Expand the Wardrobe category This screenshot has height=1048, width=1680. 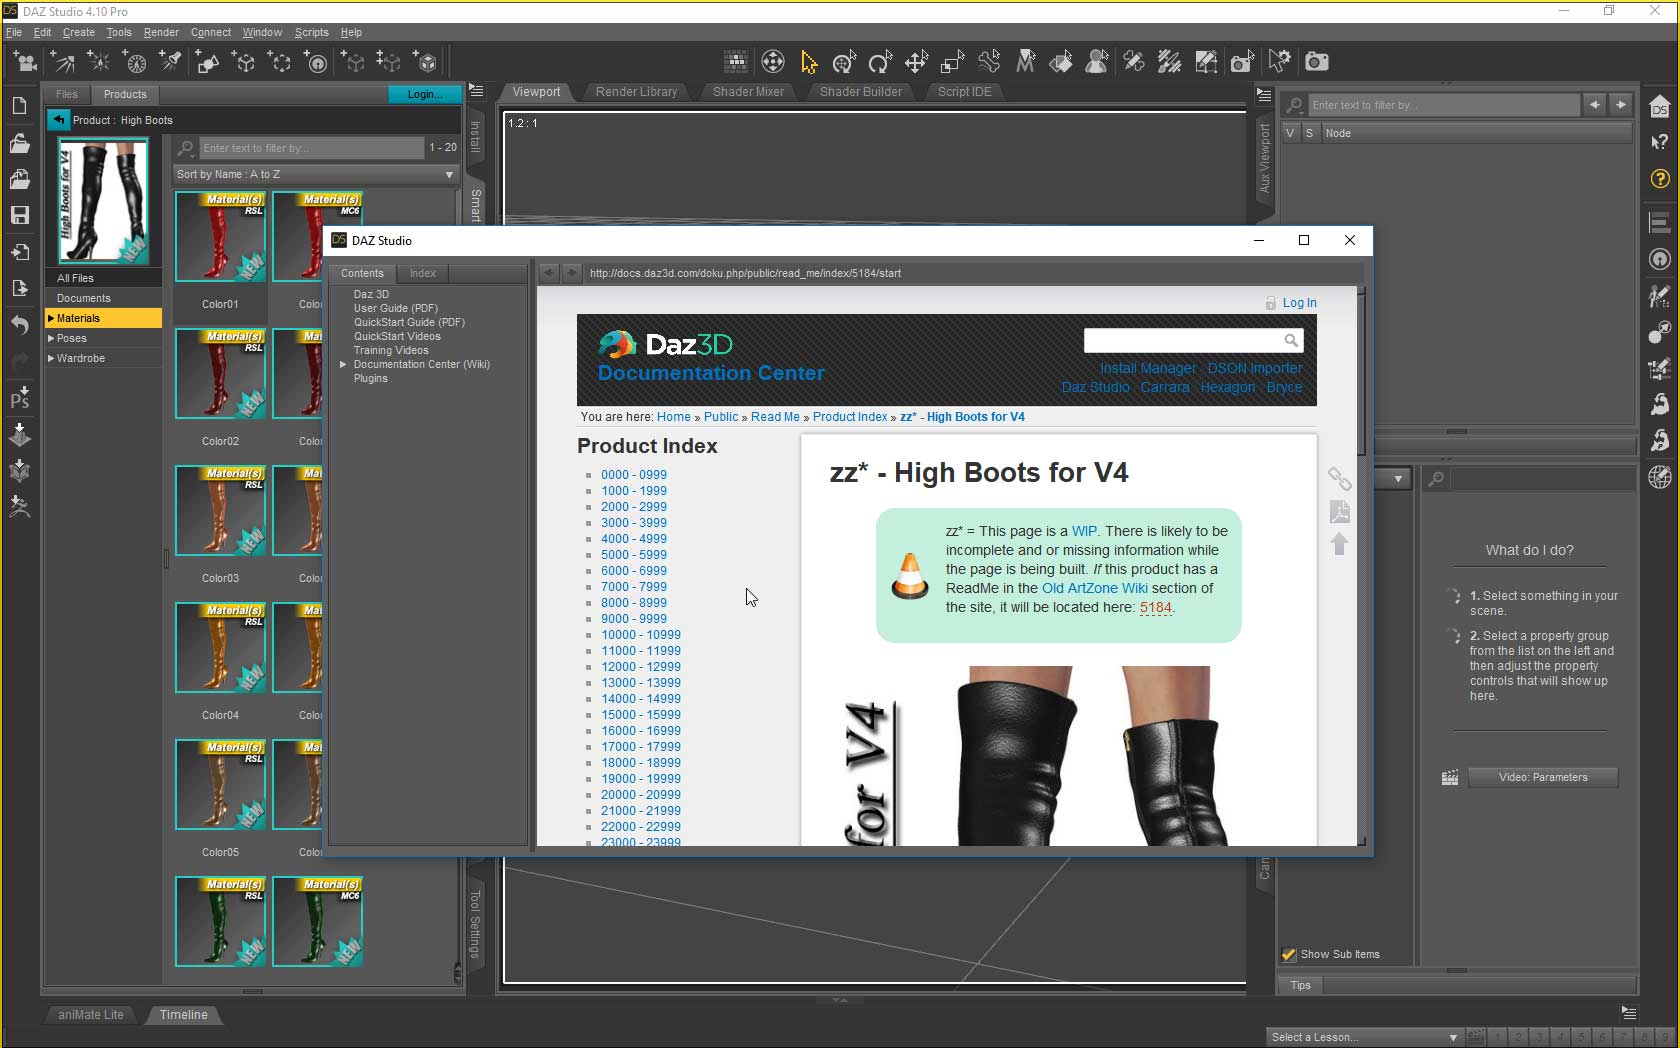51,358
